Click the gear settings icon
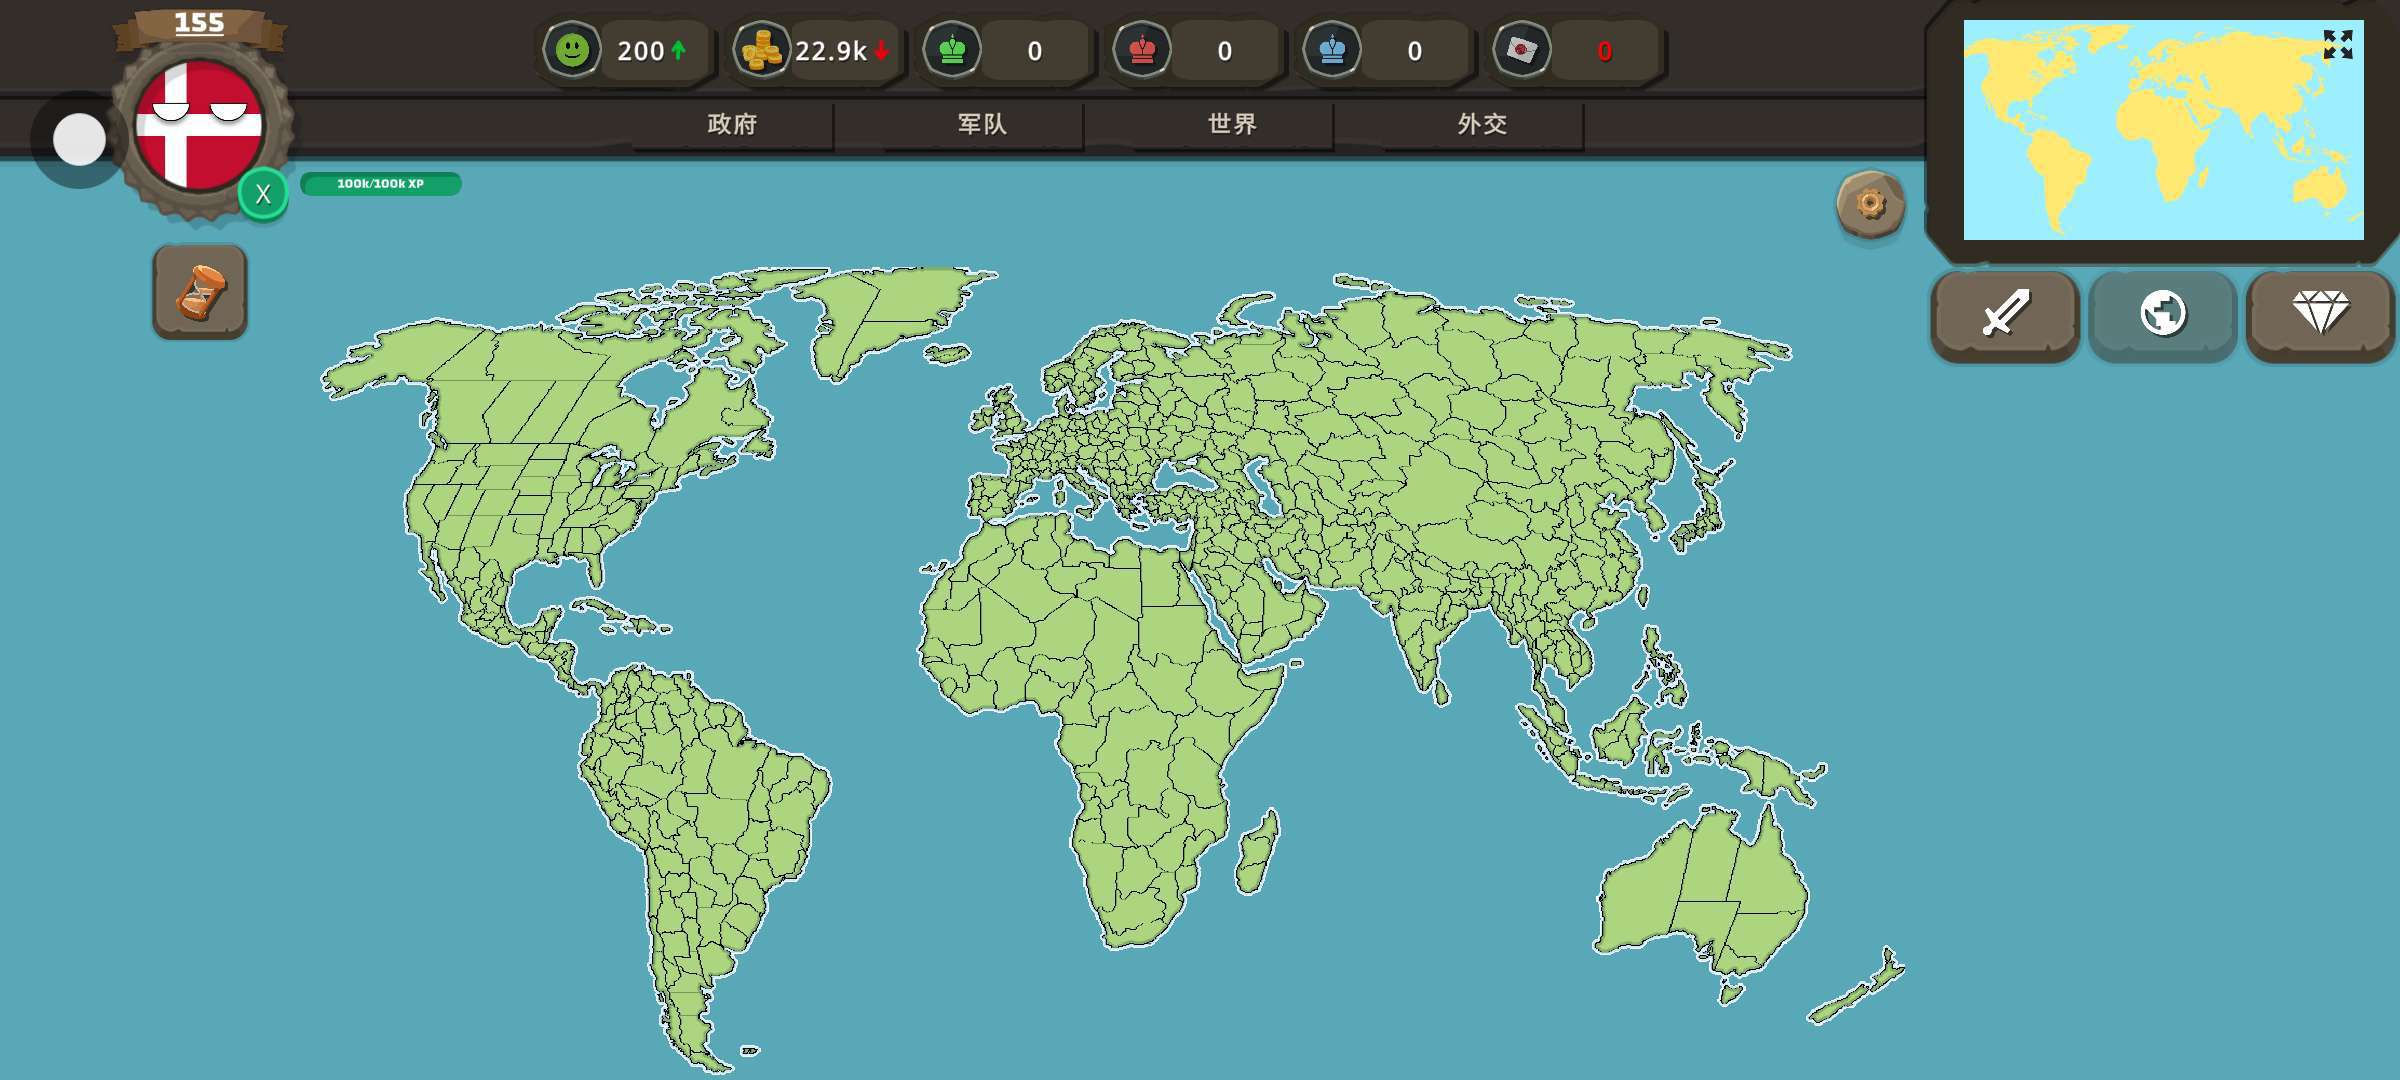The width and height of the screenshot is (2400, 1080). point(1870,205)
